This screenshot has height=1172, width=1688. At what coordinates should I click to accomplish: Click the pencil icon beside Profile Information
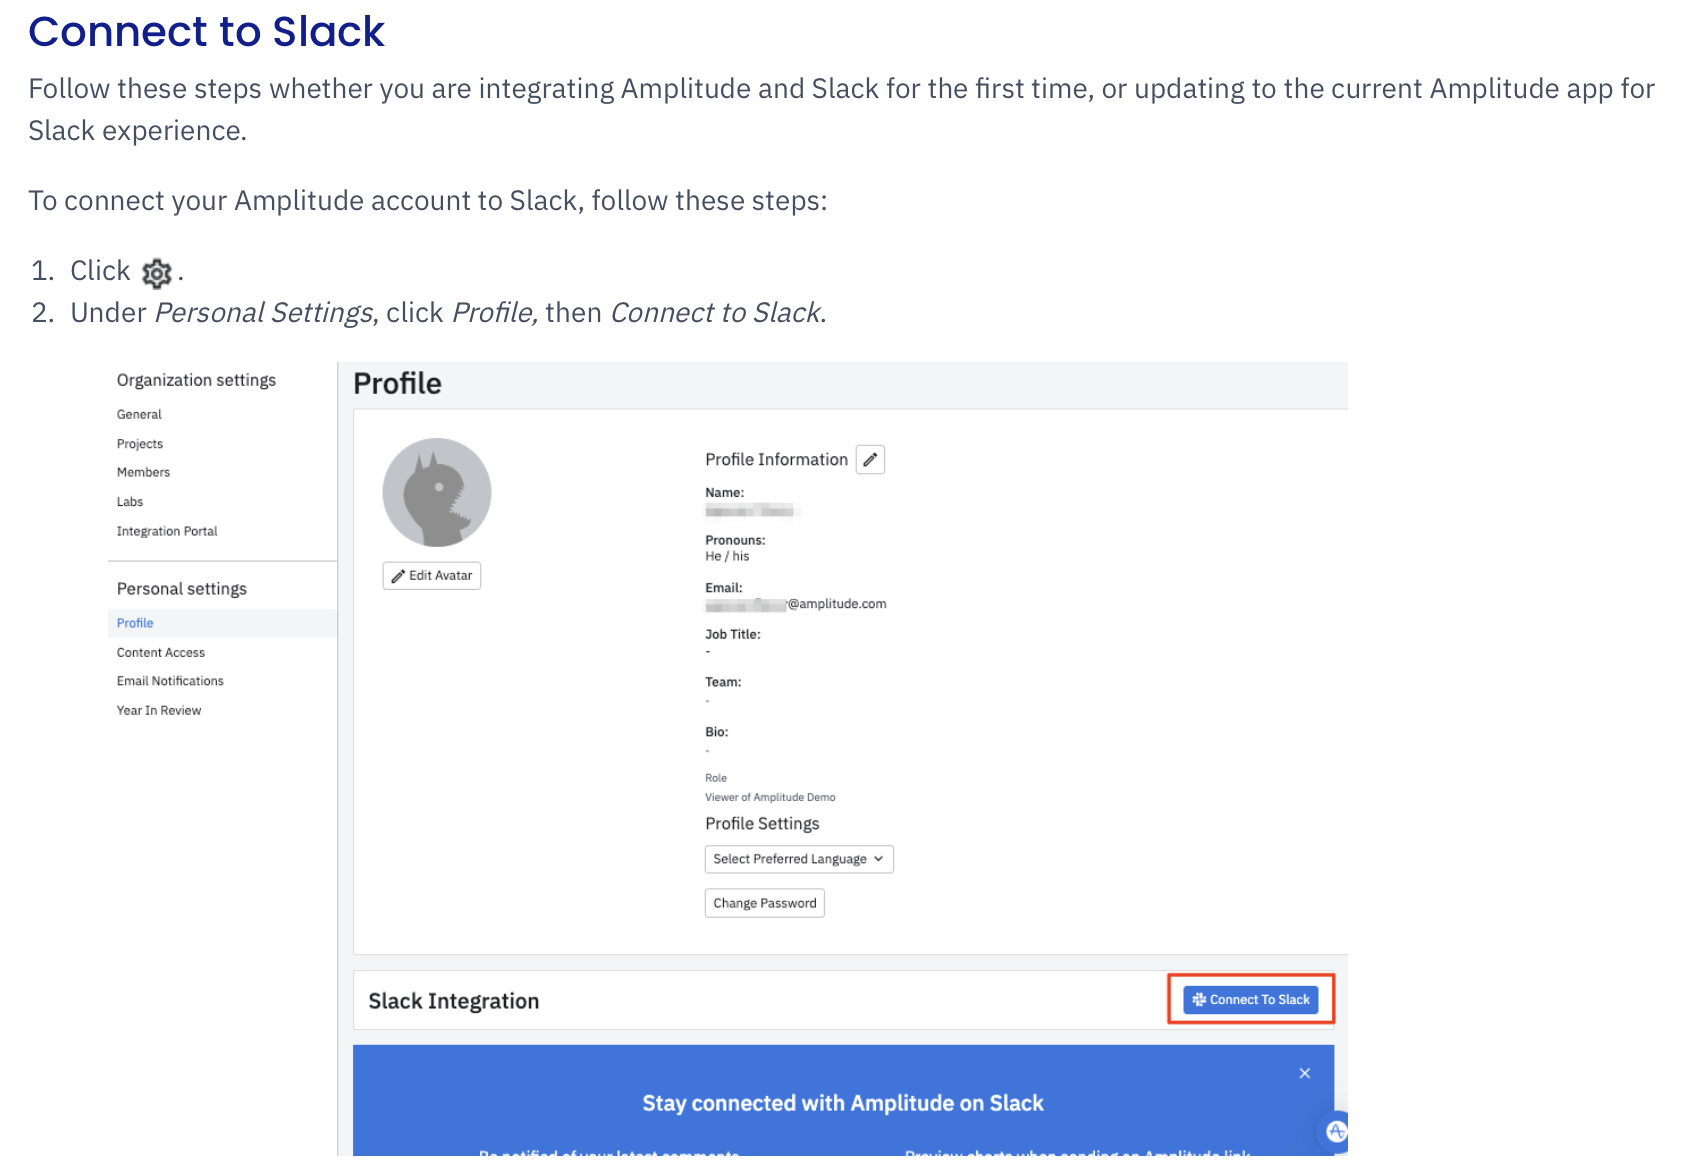coord(870,460)
